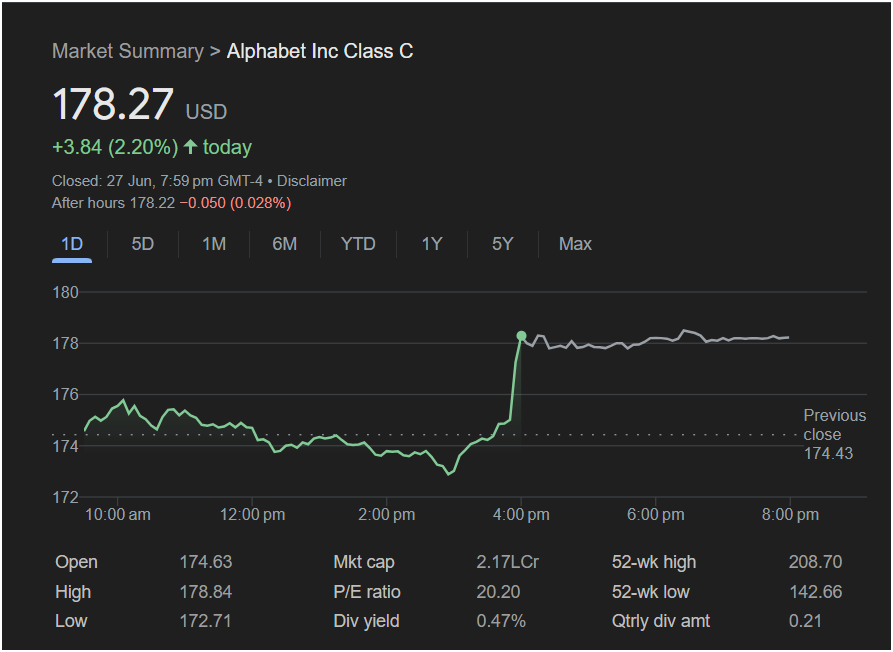Click the green 4:00 pm closing price dot
The width and height of the screenshot is (893, 652).
[521, 336]
